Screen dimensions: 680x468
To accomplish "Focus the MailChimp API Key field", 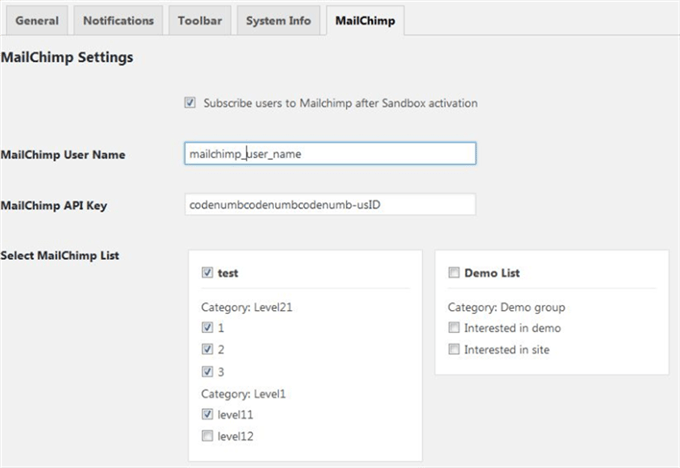I will coord(330,204).
